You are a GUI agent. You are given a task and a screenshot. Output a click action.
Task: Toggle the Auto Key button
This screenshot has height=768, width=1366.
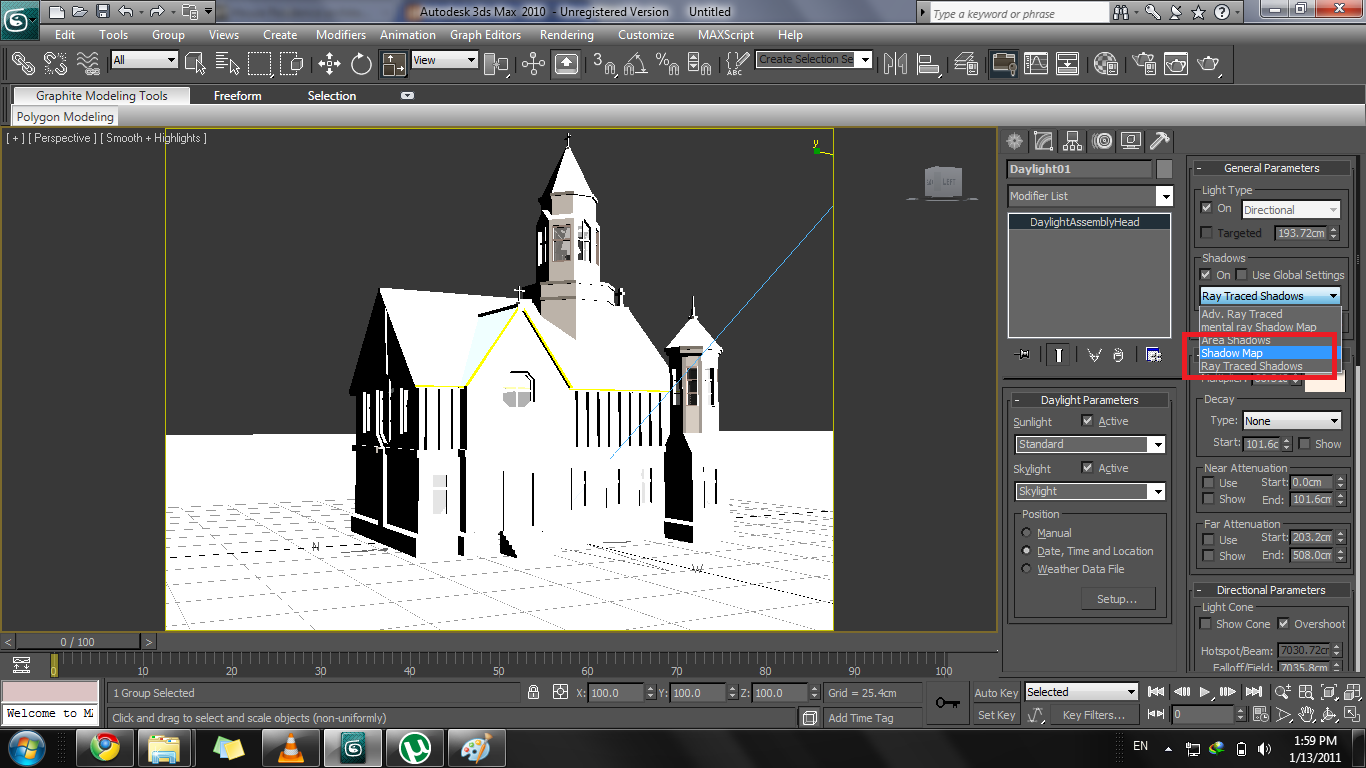(996, 693)
